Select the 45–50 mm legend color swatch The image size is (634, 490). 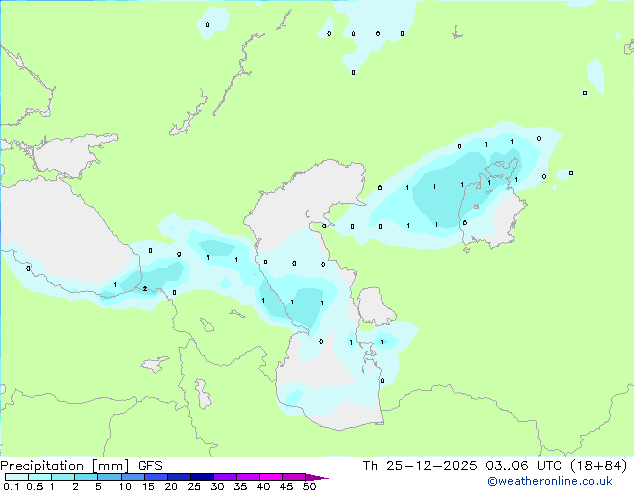tap(294, 477)
